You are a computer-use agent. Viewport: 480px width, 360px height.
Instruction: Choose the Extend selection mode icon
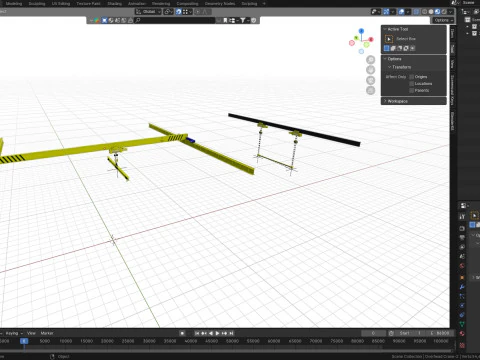393,48
